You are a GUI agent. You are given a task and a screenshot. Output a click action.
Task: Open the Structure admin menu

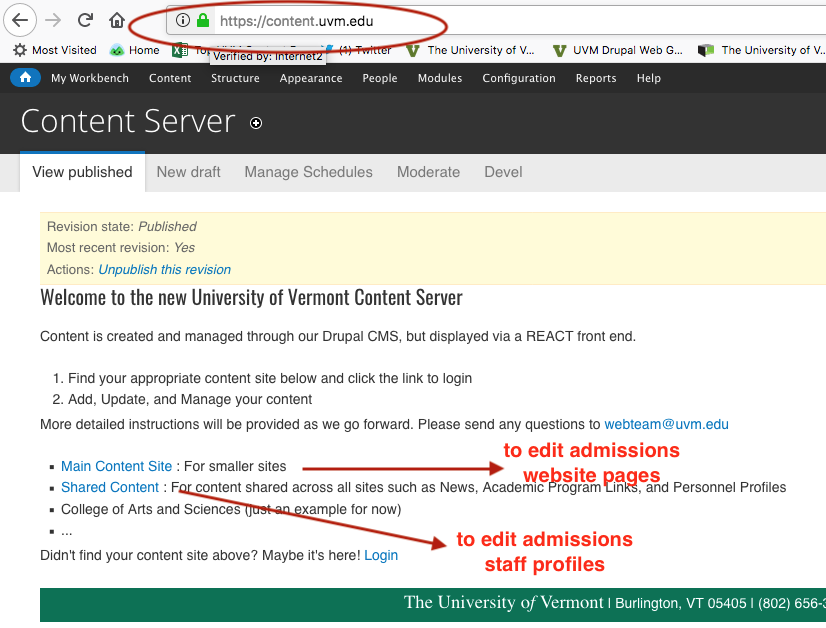pyautogui.click(x=235, y=78)
